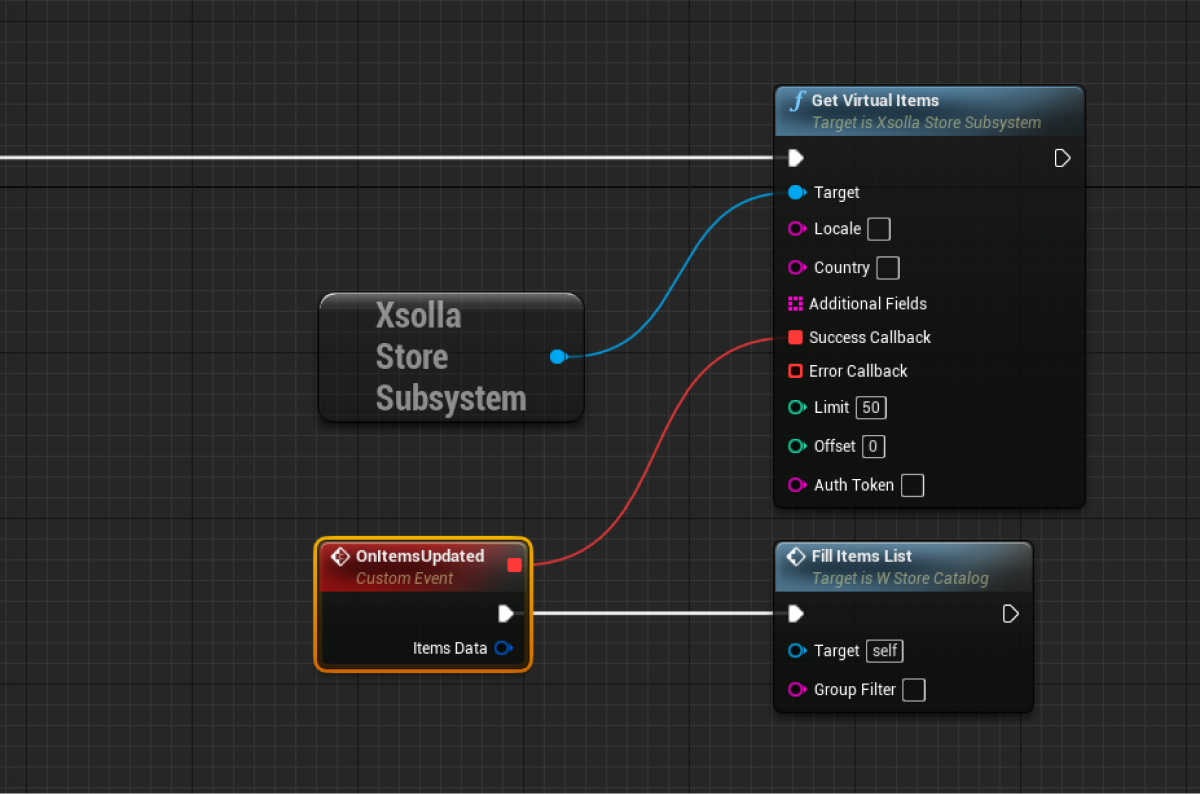Click the blue Target pin on Get Virtual Items
The image size is (1200, 794).
point(796,192)
